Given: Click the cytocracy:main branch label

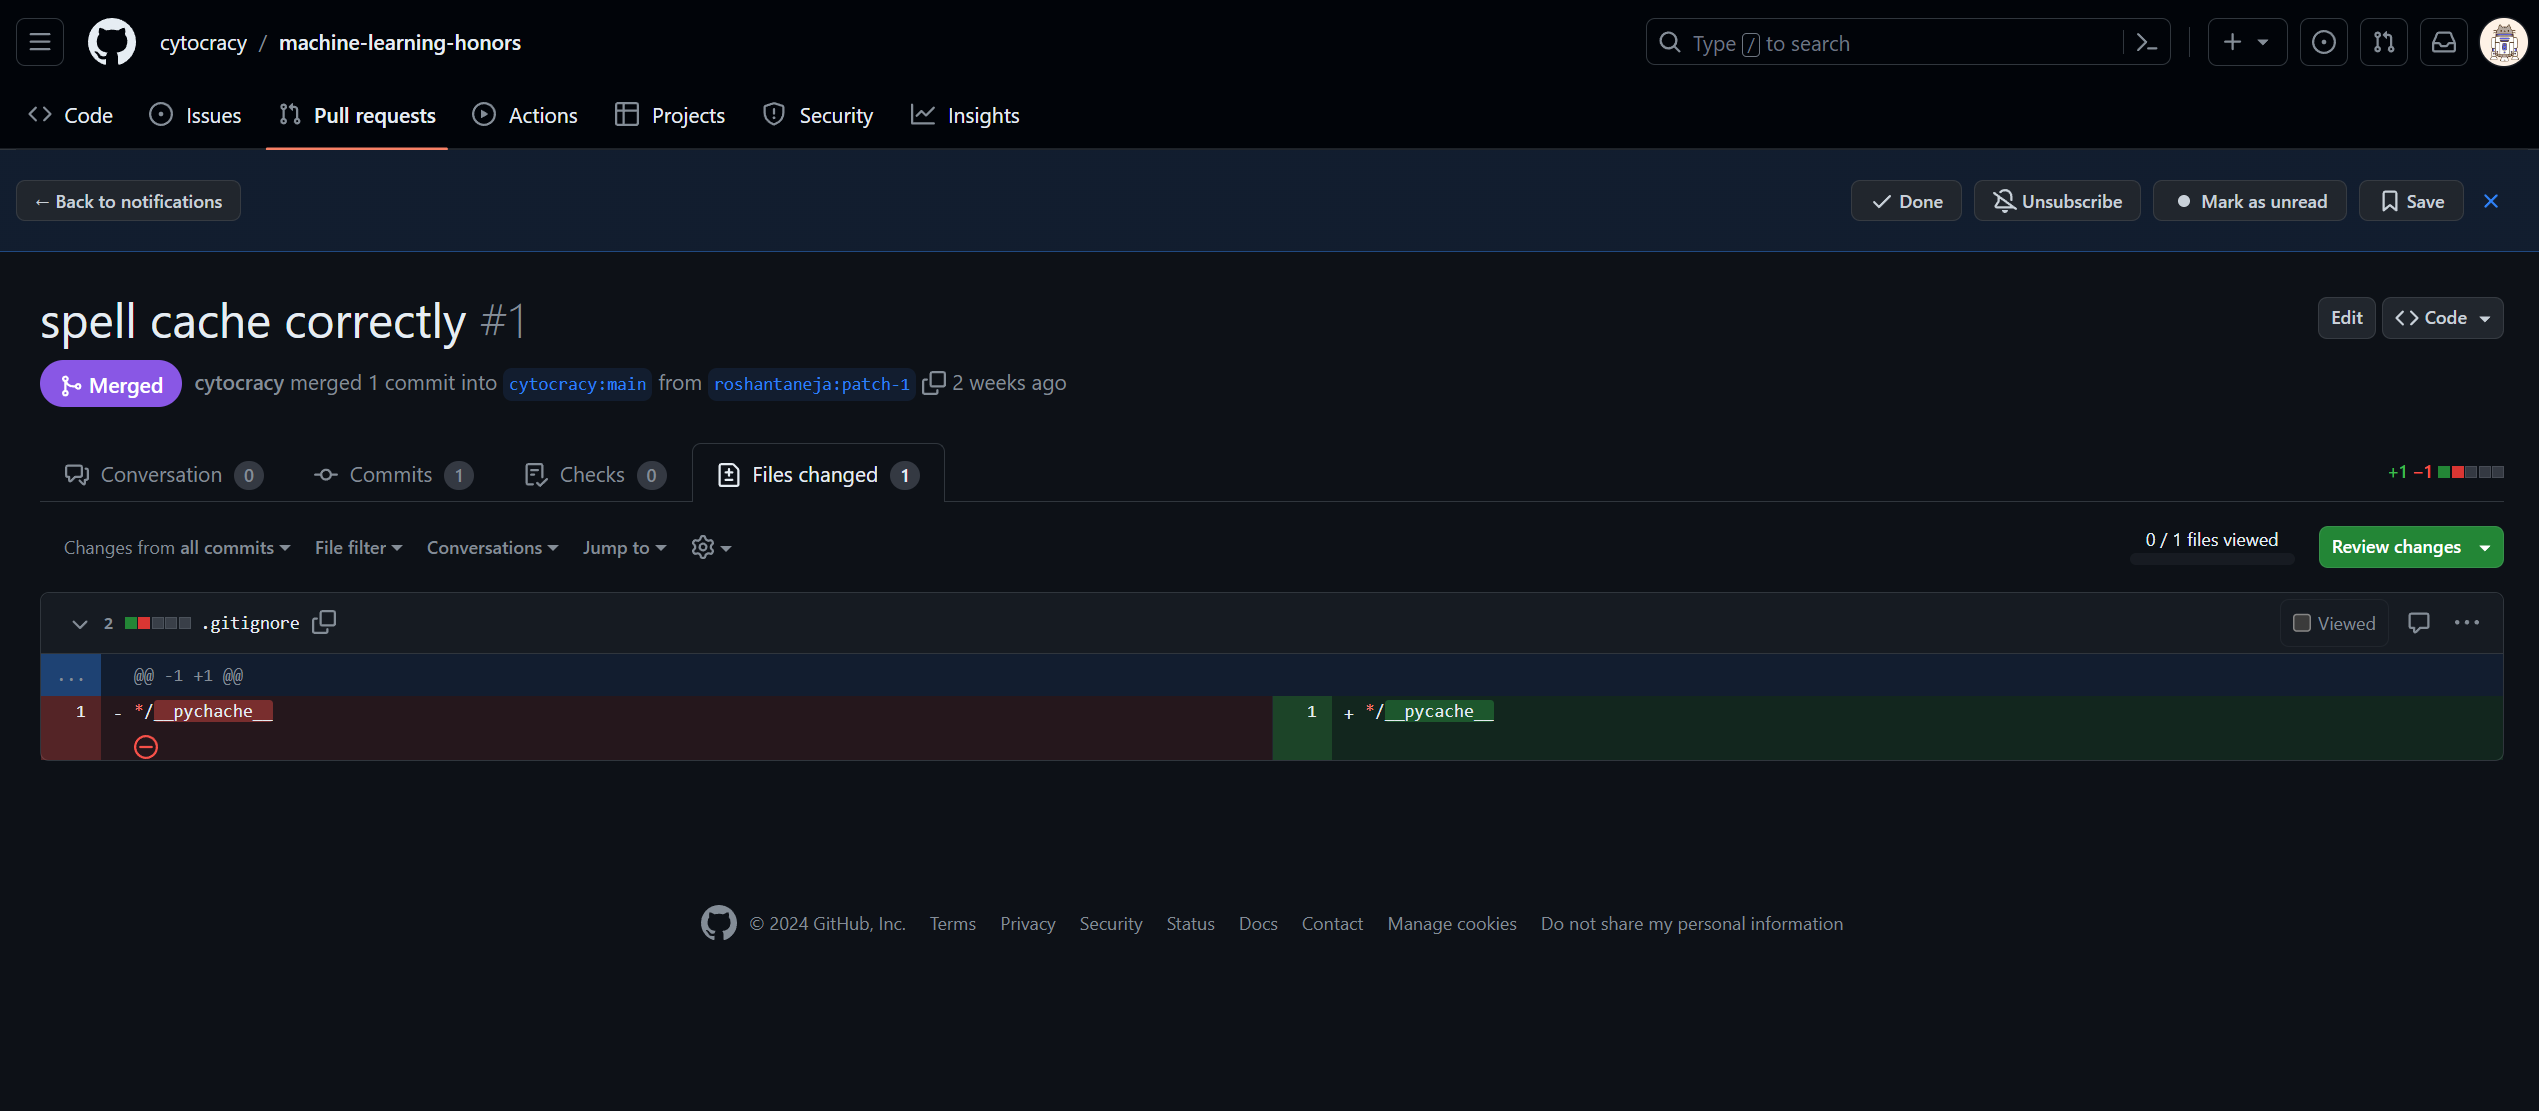Looking at the screenshot, I should coord(577,384).
